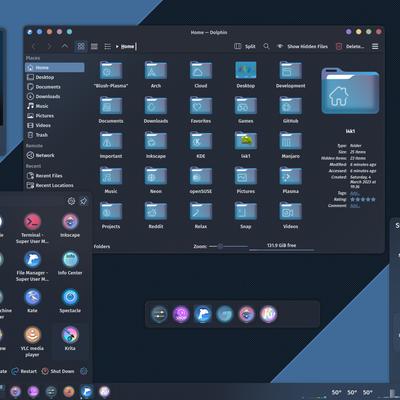Open Recent Files in Places panel

(55, 176)
